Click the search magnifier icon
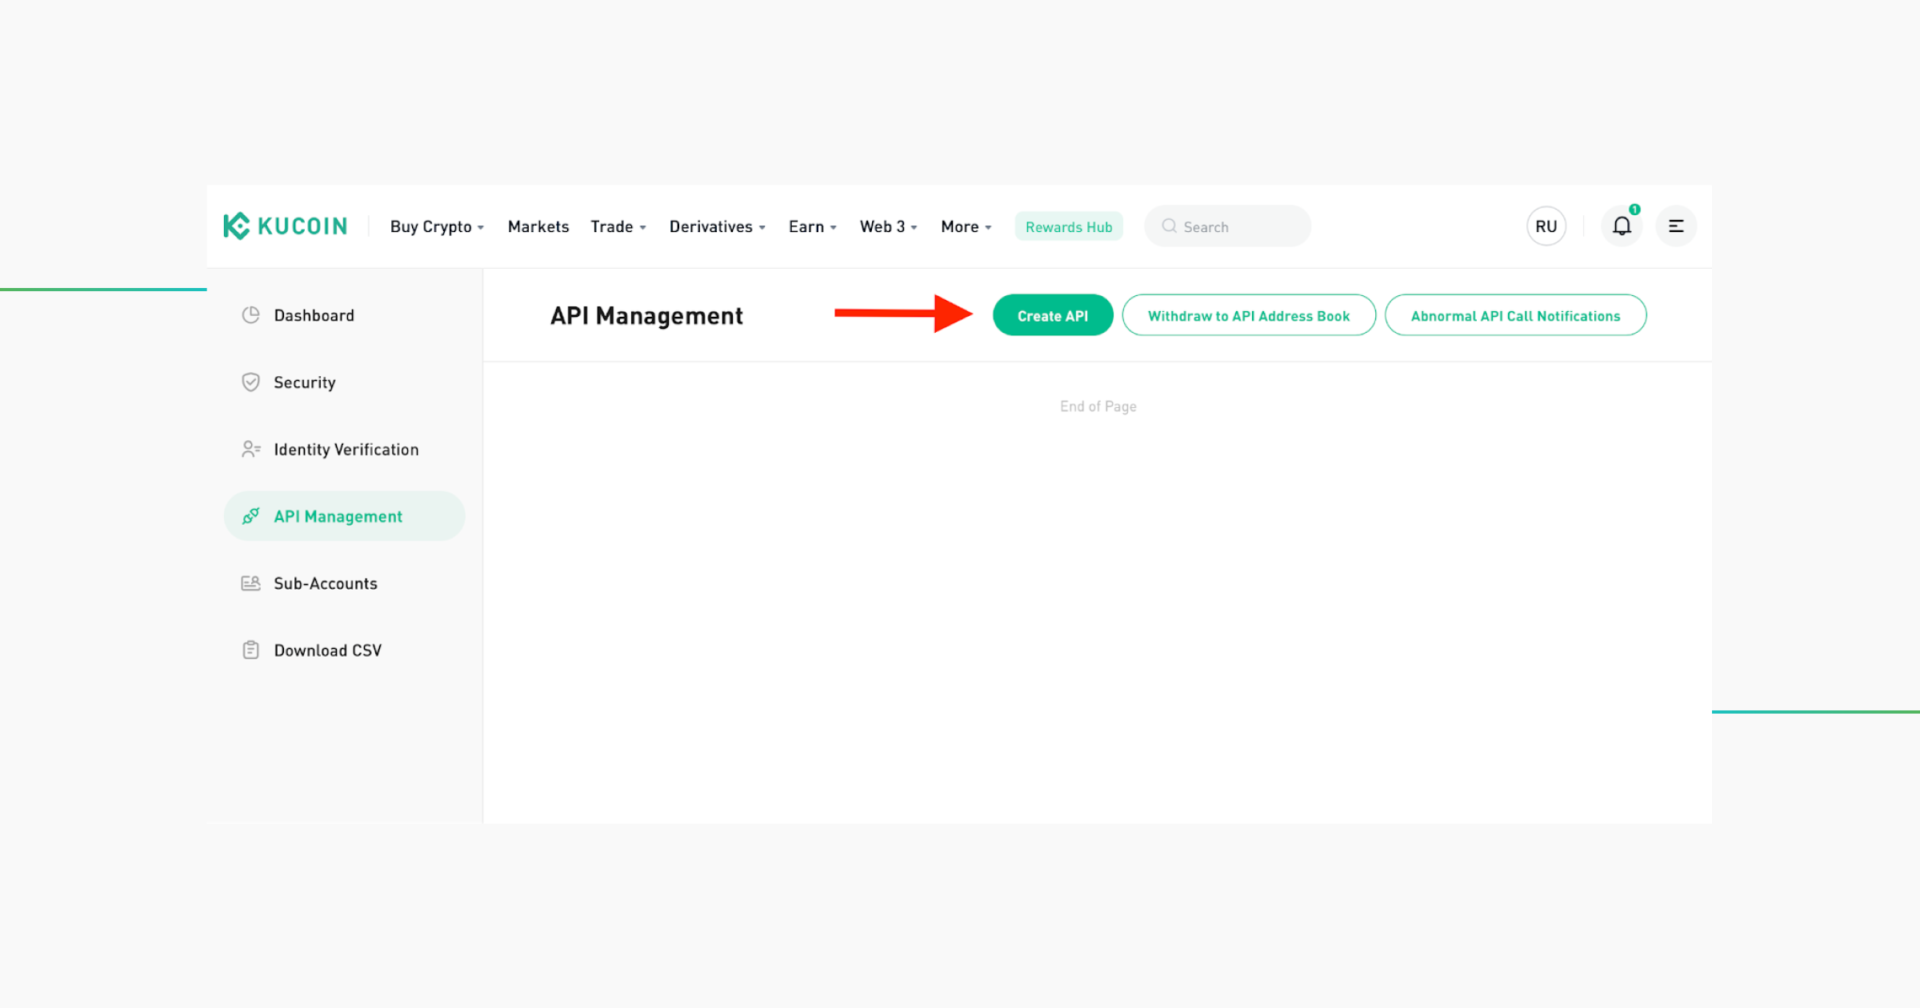This screenshot has height=1008, width=1920. [x=1168, y=226]
